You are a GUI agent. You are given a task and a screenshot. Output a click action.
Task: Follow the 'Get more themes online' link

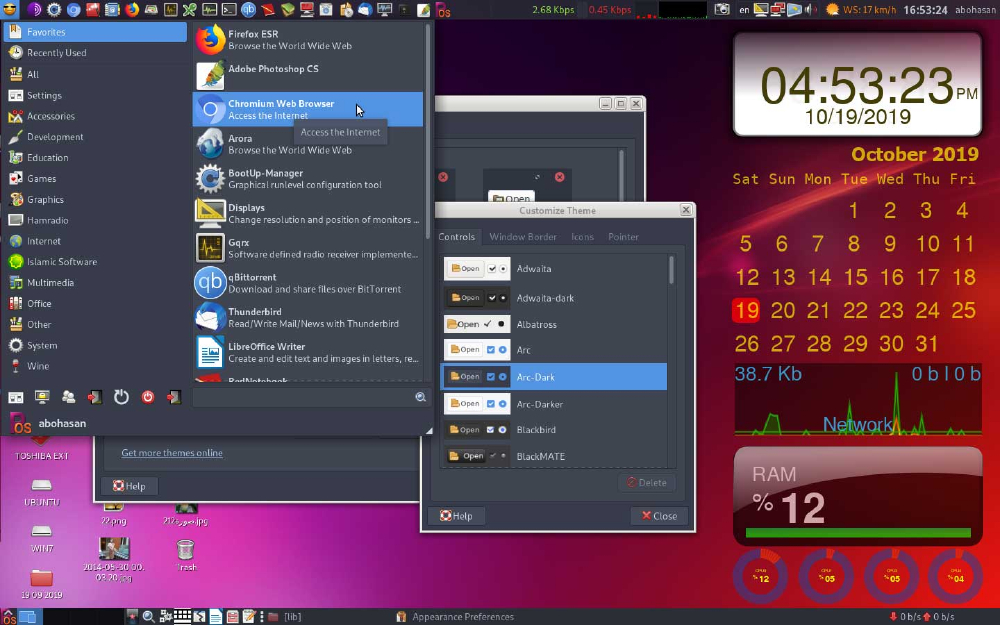click(172, 453)
